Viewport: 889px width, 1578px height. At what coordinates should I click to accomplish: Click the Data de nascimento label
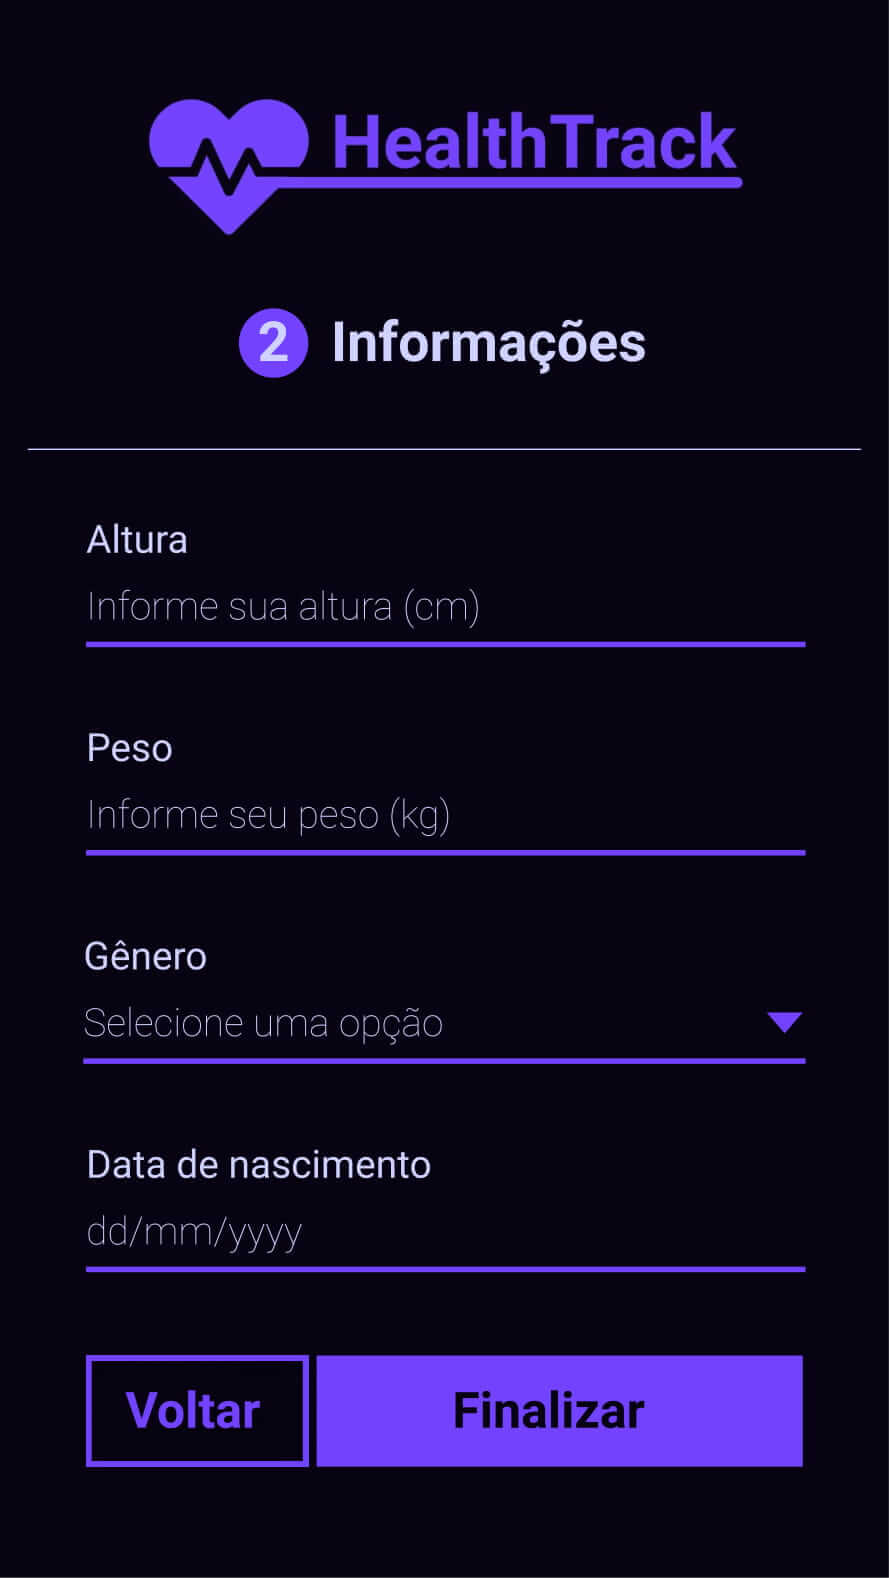(x=259, y=1165)
